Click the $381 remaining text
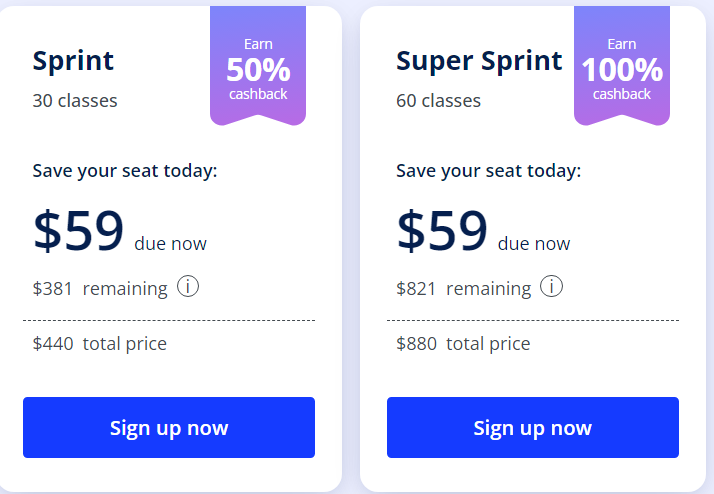 coord(100,289)
